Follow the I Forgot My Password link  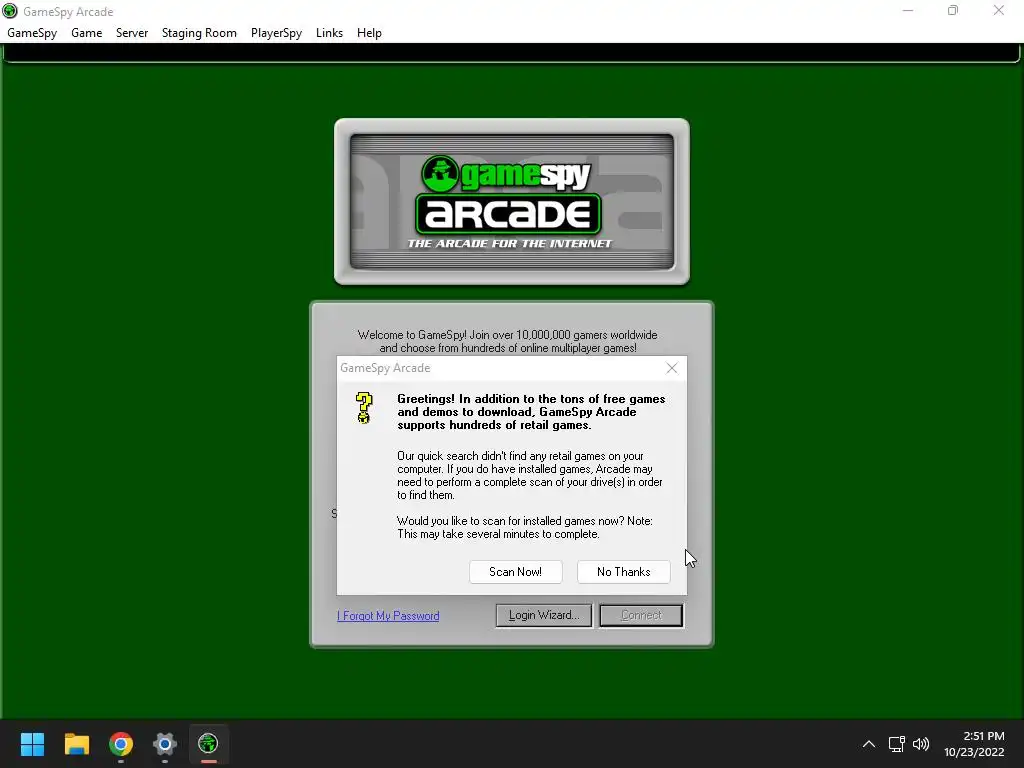pyautogui.click(x=388, y=616)
